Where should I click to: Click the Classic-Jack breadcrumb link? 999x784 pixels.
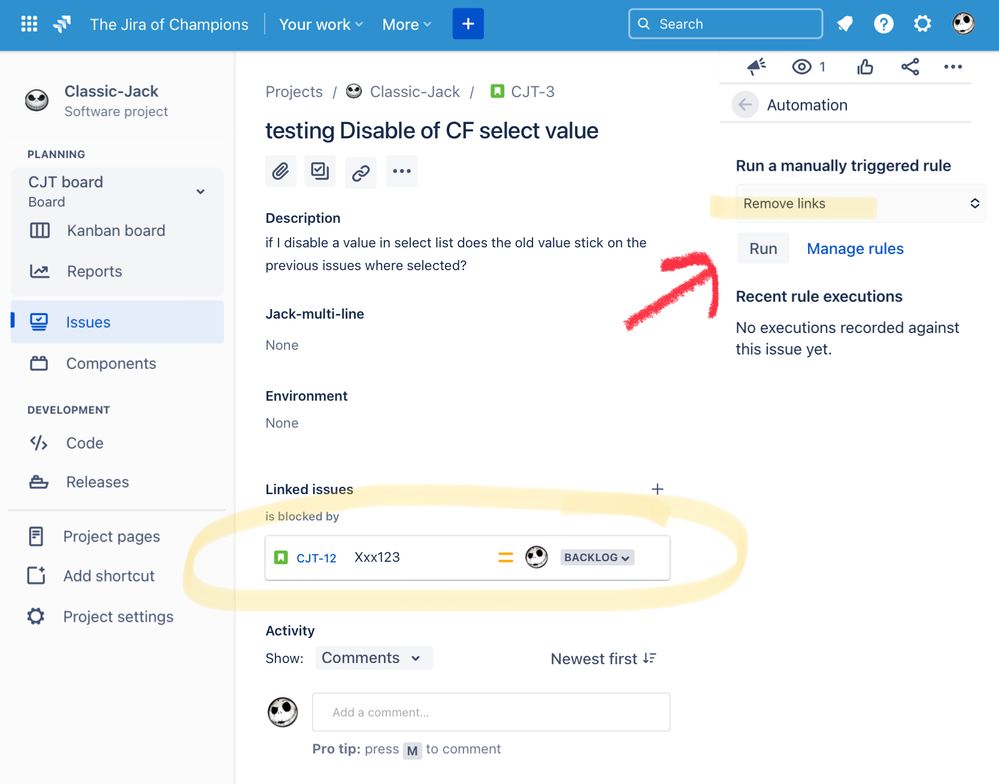[415, 92]
